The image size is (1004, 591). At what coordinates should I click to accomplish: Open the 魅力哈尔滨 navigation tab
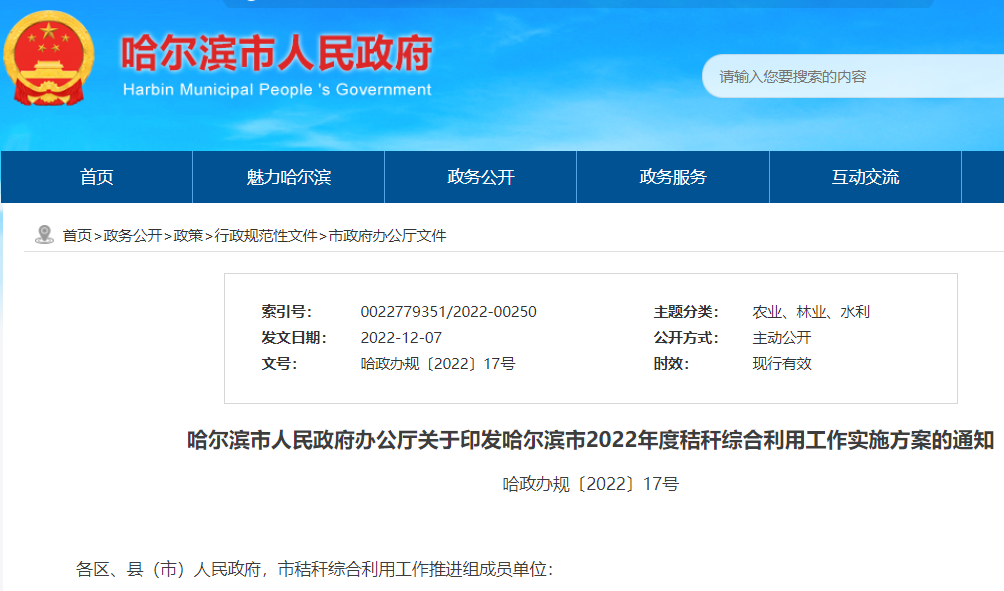[x=288, y=177]
